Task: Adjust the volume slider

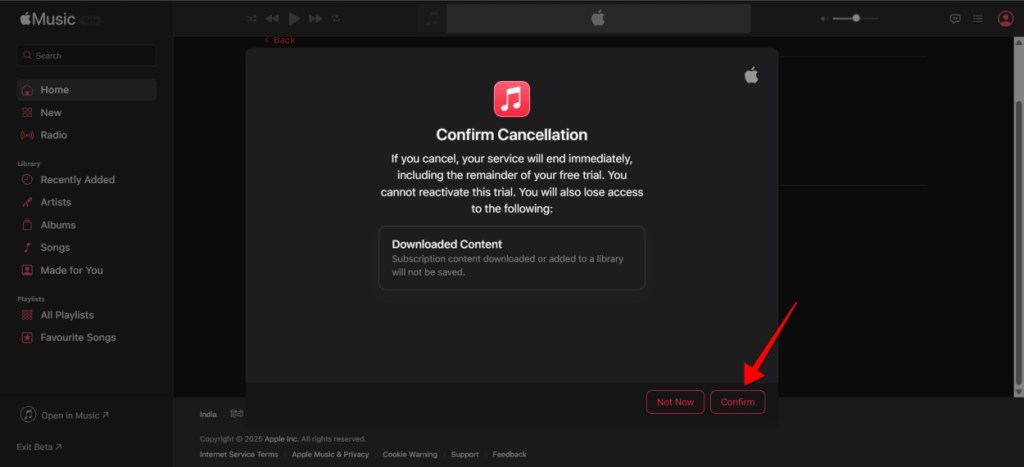Action: click(856, 19)
